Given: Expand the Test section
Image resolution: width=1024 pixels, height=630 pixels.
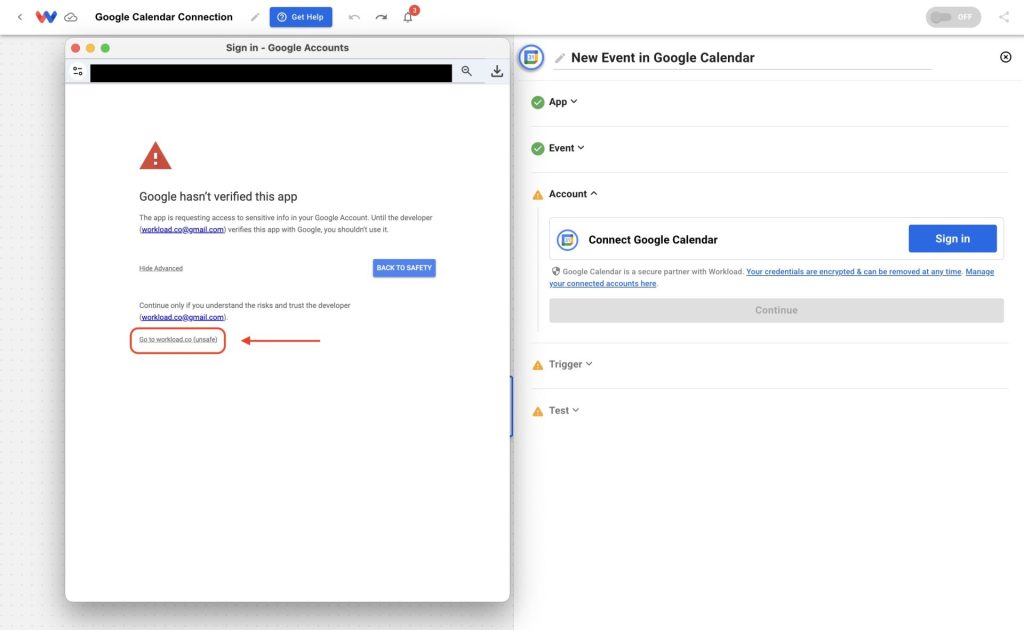Looking at the screenshot, I should pyautogui.click(x=564, y=411).
